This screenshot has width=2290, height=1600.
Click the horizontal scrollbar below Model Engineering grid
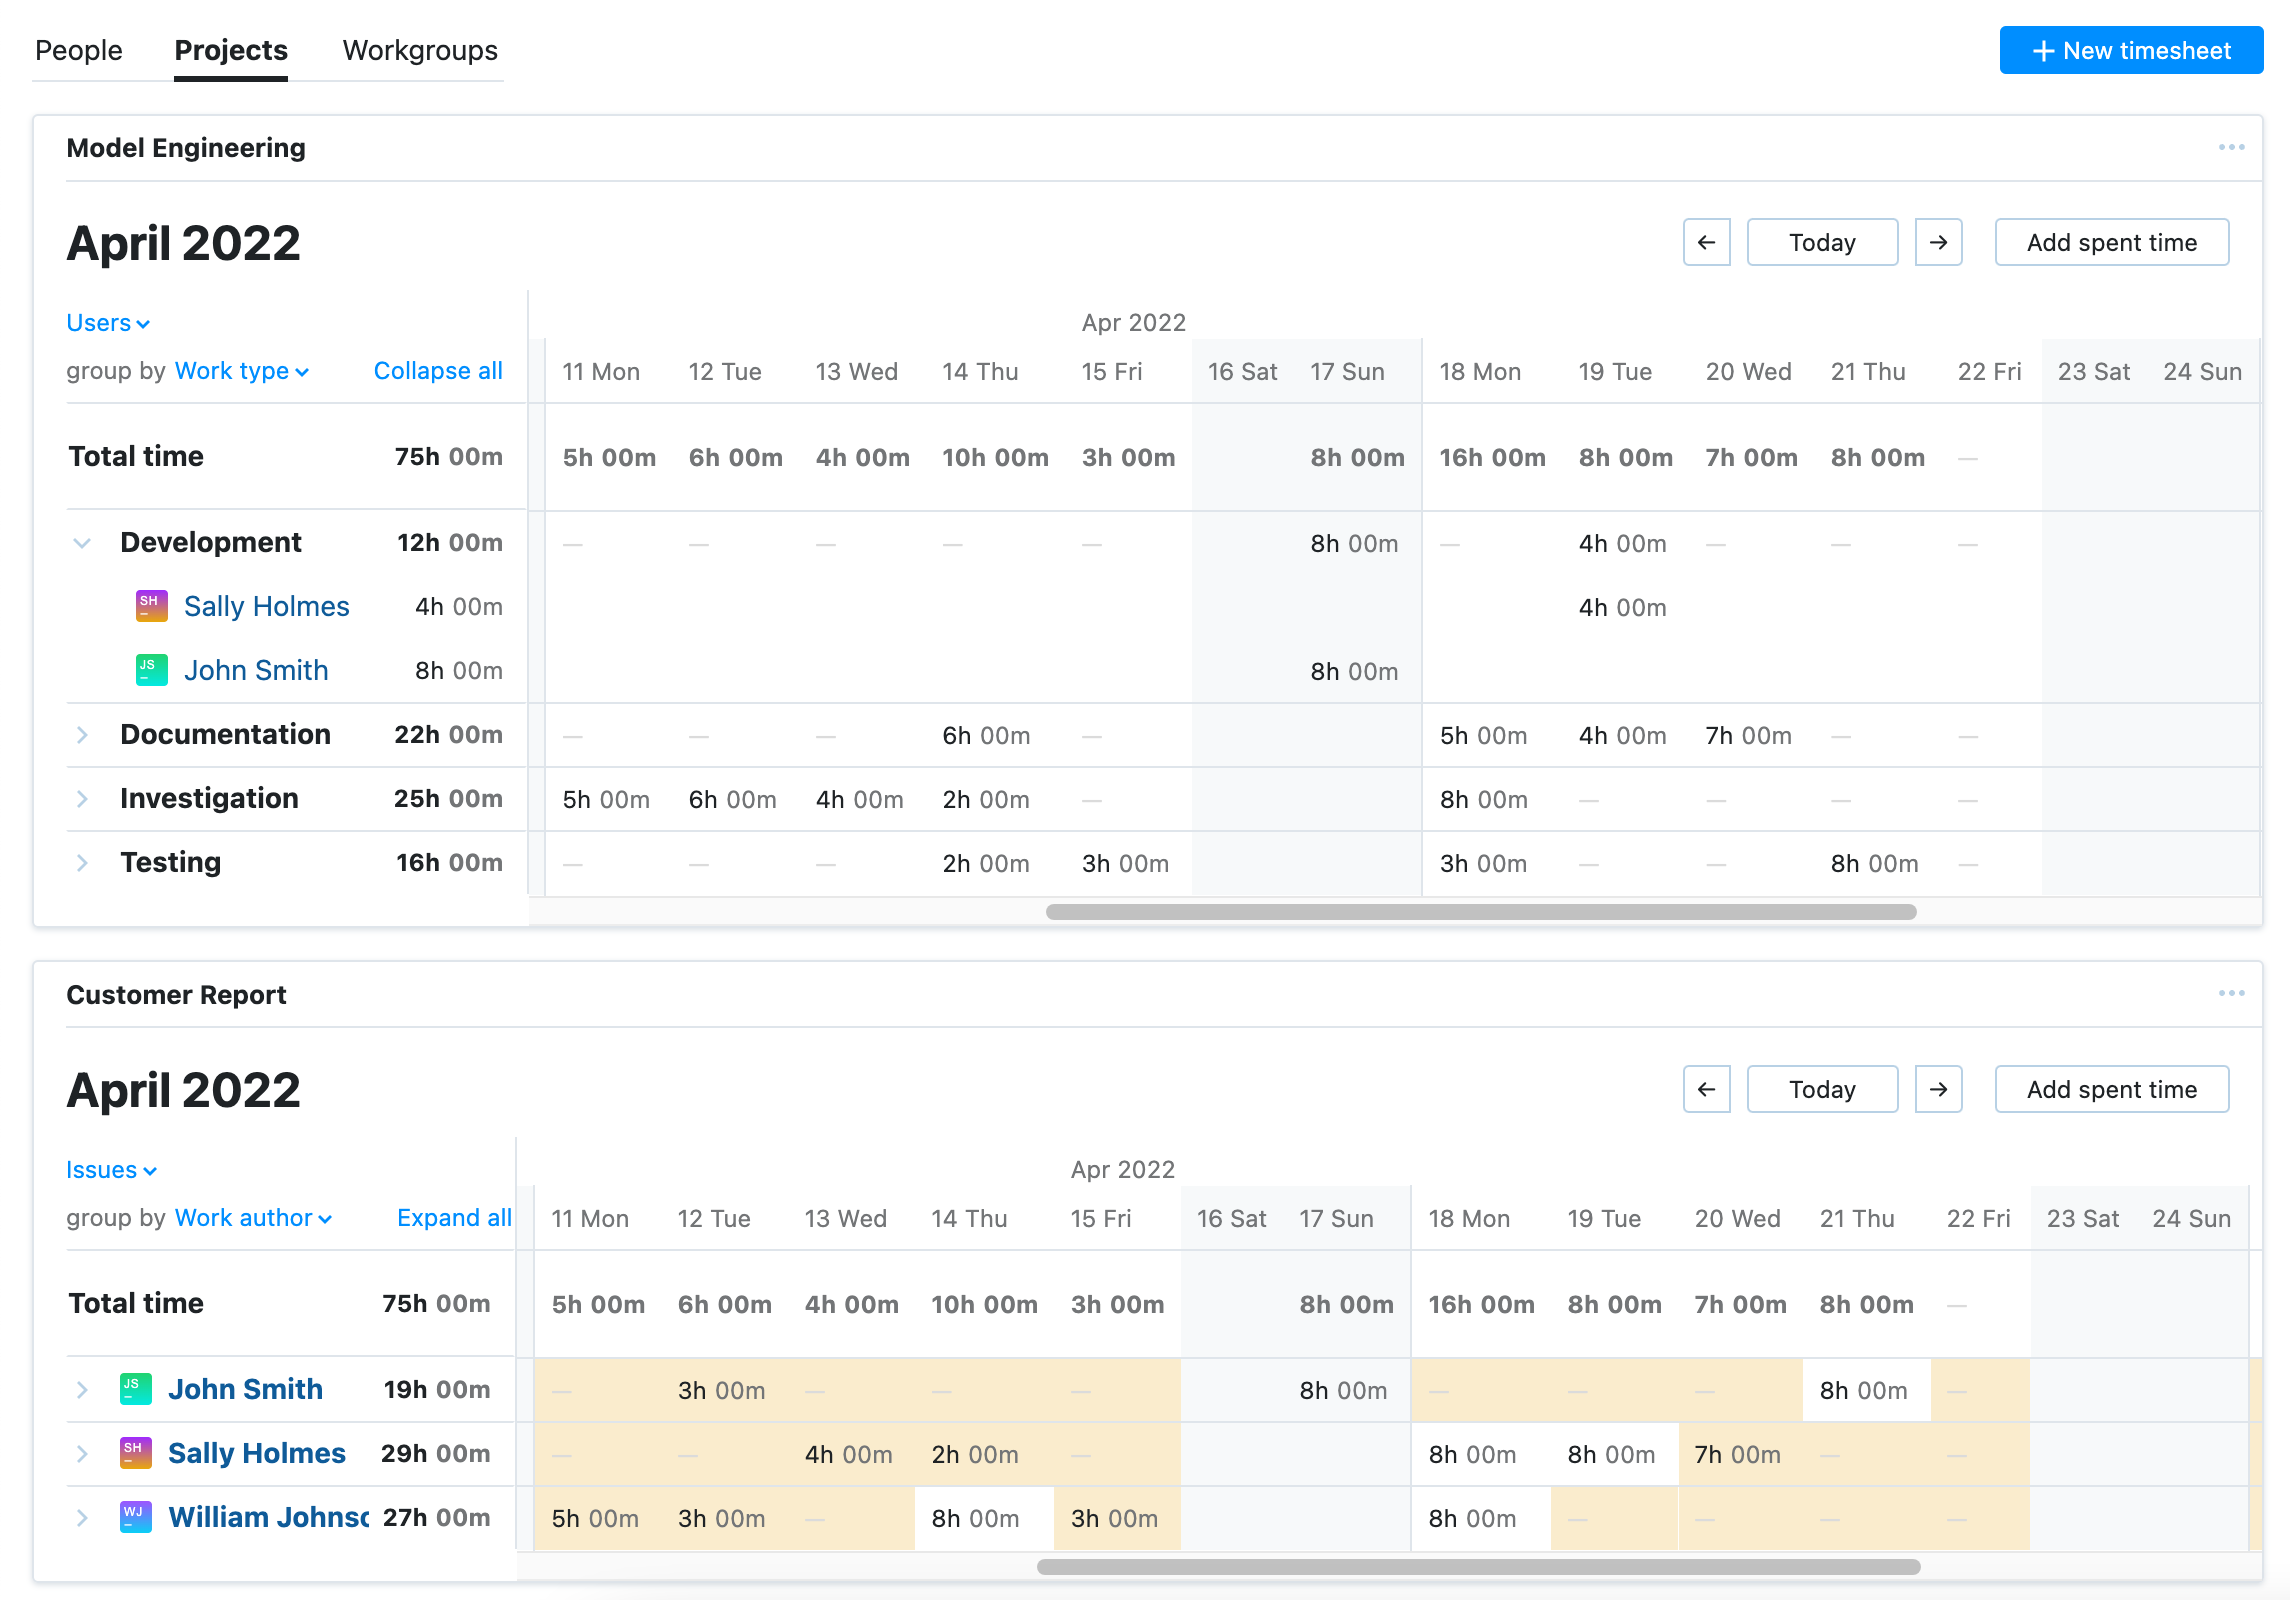coord(1480,911)
